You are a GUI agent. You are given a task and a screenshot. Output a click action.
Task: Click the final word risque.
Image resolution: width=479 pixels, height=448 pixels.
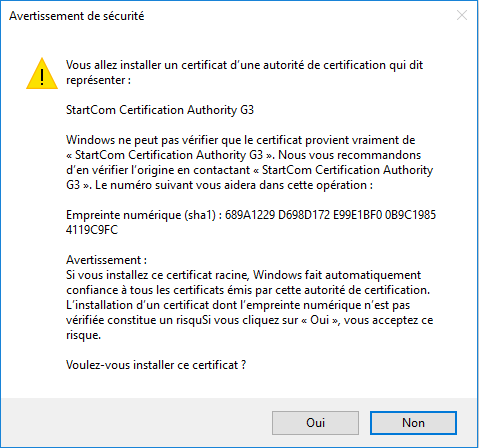(x=83, y=335)
